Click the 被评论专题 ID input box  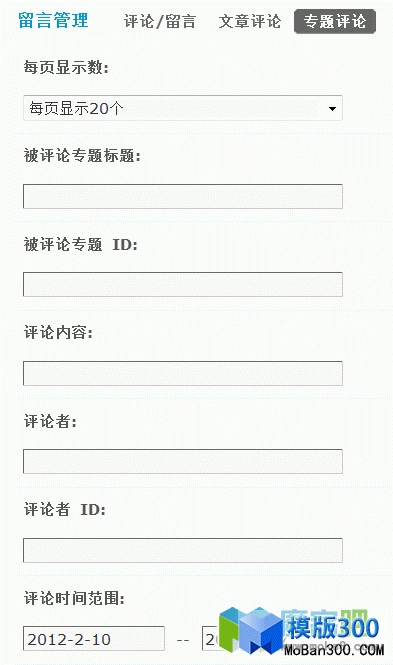183,284
